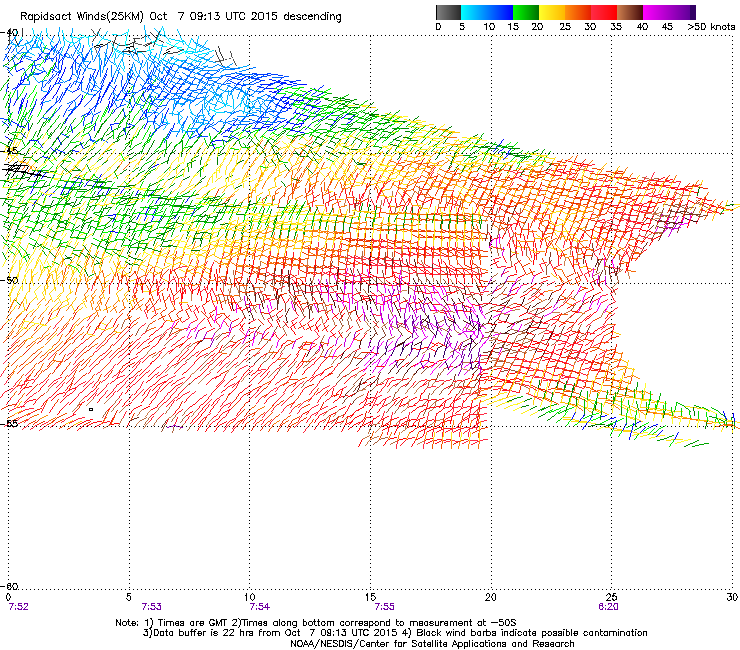Image resolution: width=740 pixels, height=650 pixels.
Task: Click the orange 25-30 knots legend segment
Action: pyautogui.click(x=578, y=12)
